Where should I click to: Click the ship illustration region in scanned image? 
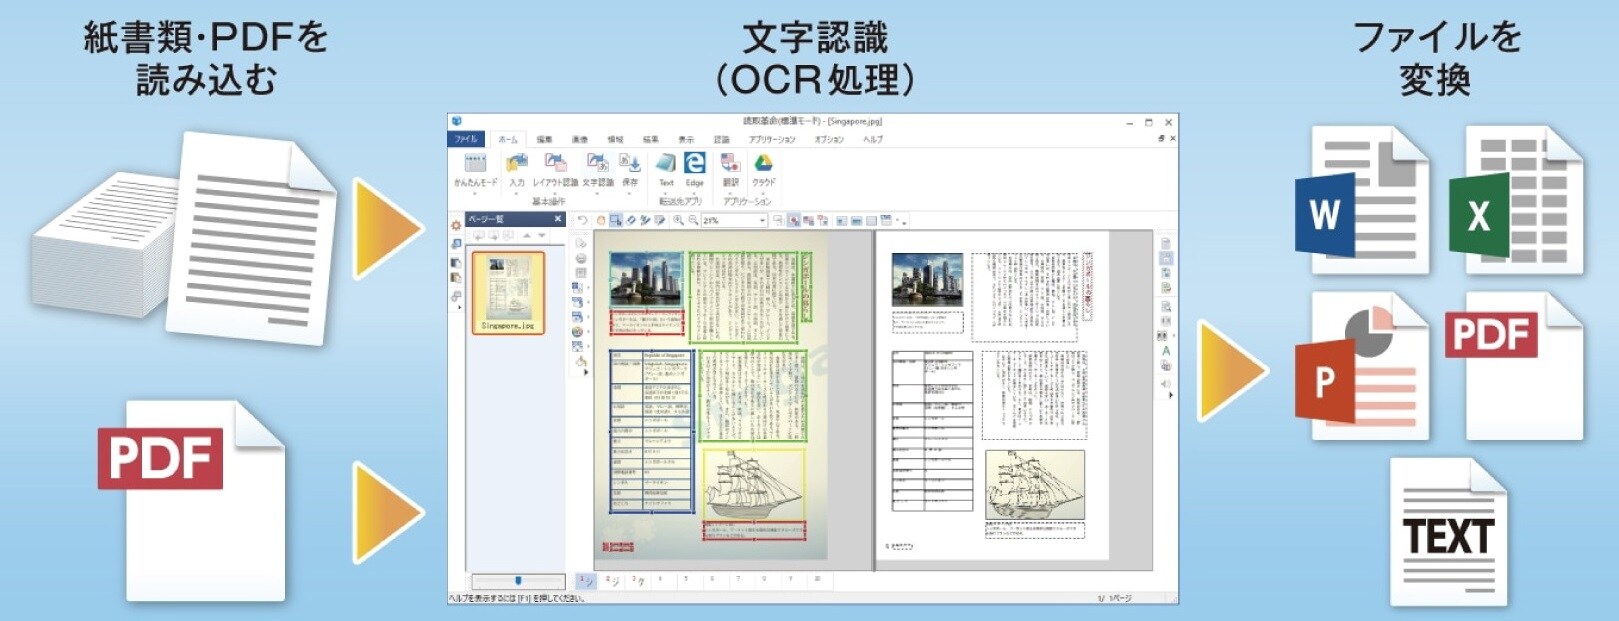coord(754,484)
